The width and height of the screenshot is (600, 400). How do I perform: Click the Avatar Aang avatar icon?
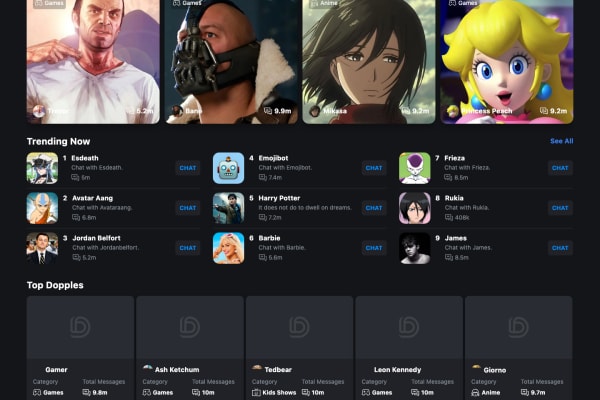pyautogui.click(x=42, y=208)
